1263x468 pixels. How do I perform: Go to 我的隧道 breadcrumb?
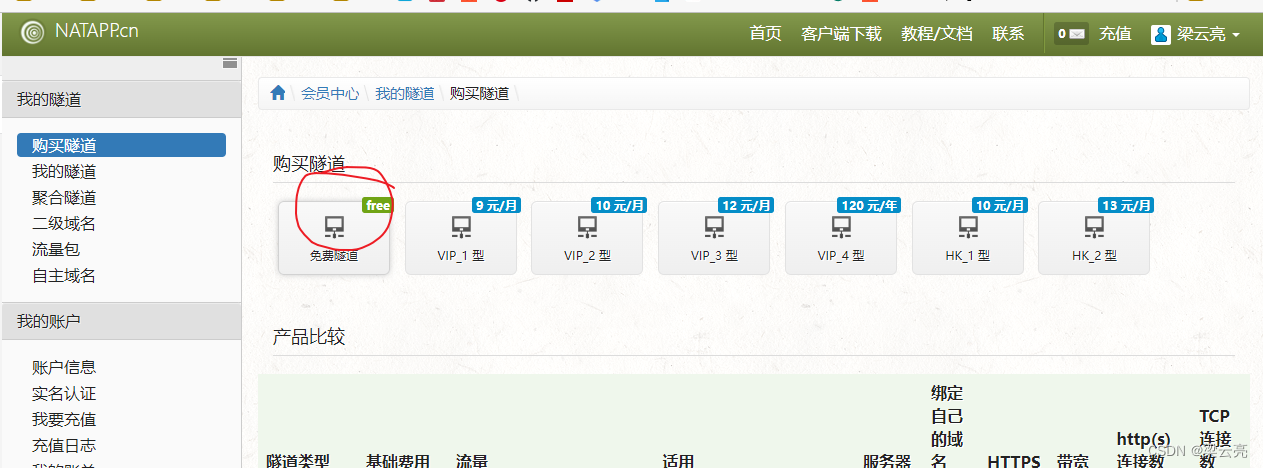(404, 93)
